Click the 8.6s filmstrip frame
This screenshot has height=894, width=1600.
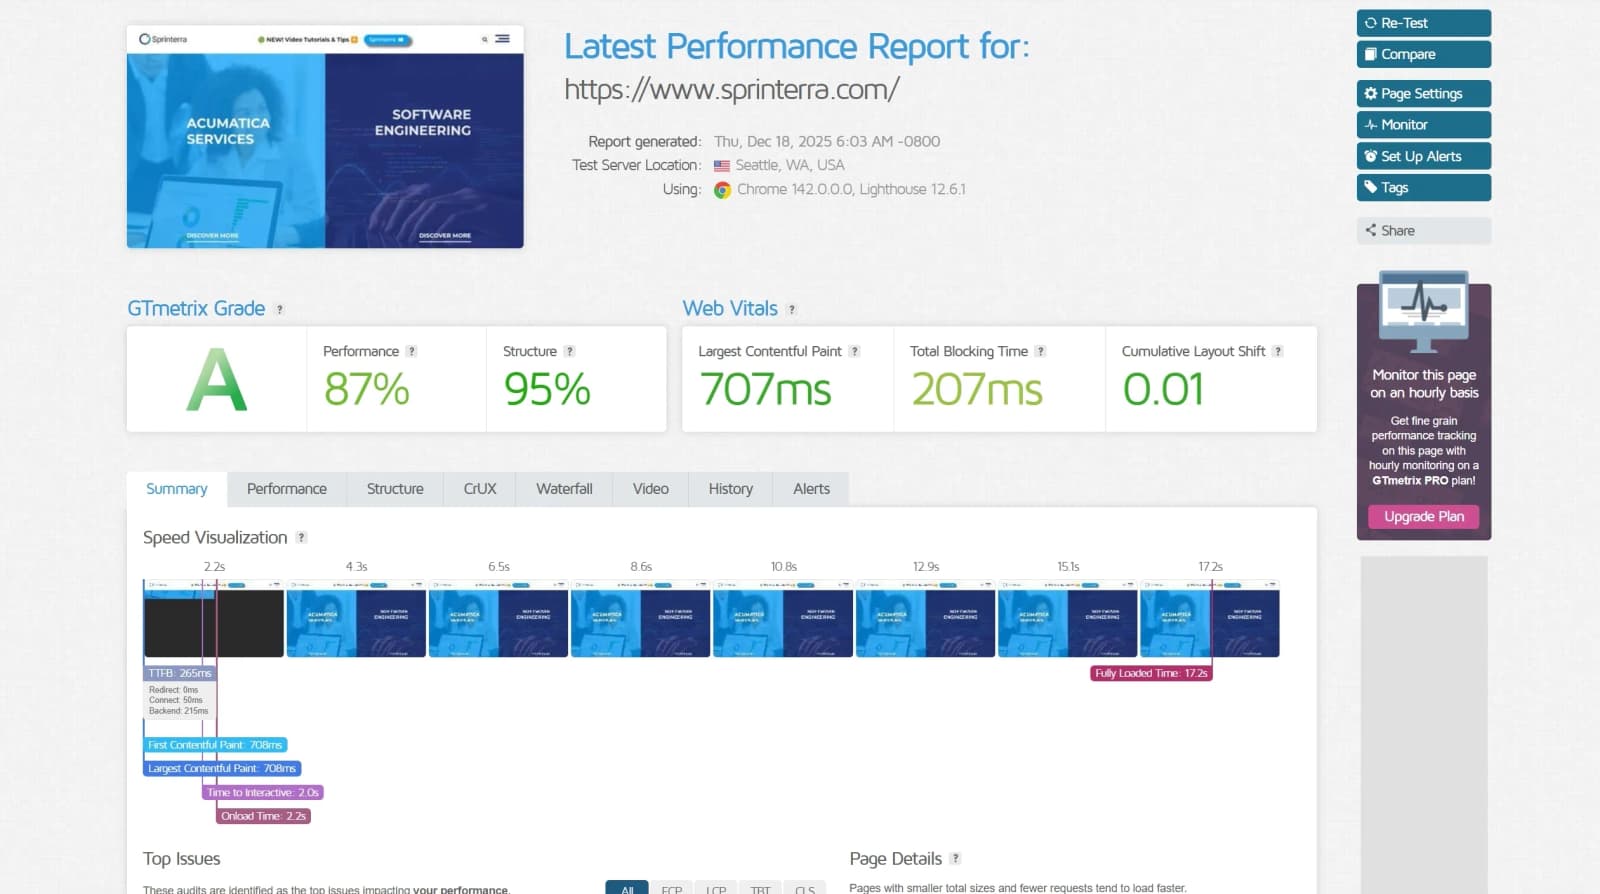pyautogui.click(x=641, y=618)
